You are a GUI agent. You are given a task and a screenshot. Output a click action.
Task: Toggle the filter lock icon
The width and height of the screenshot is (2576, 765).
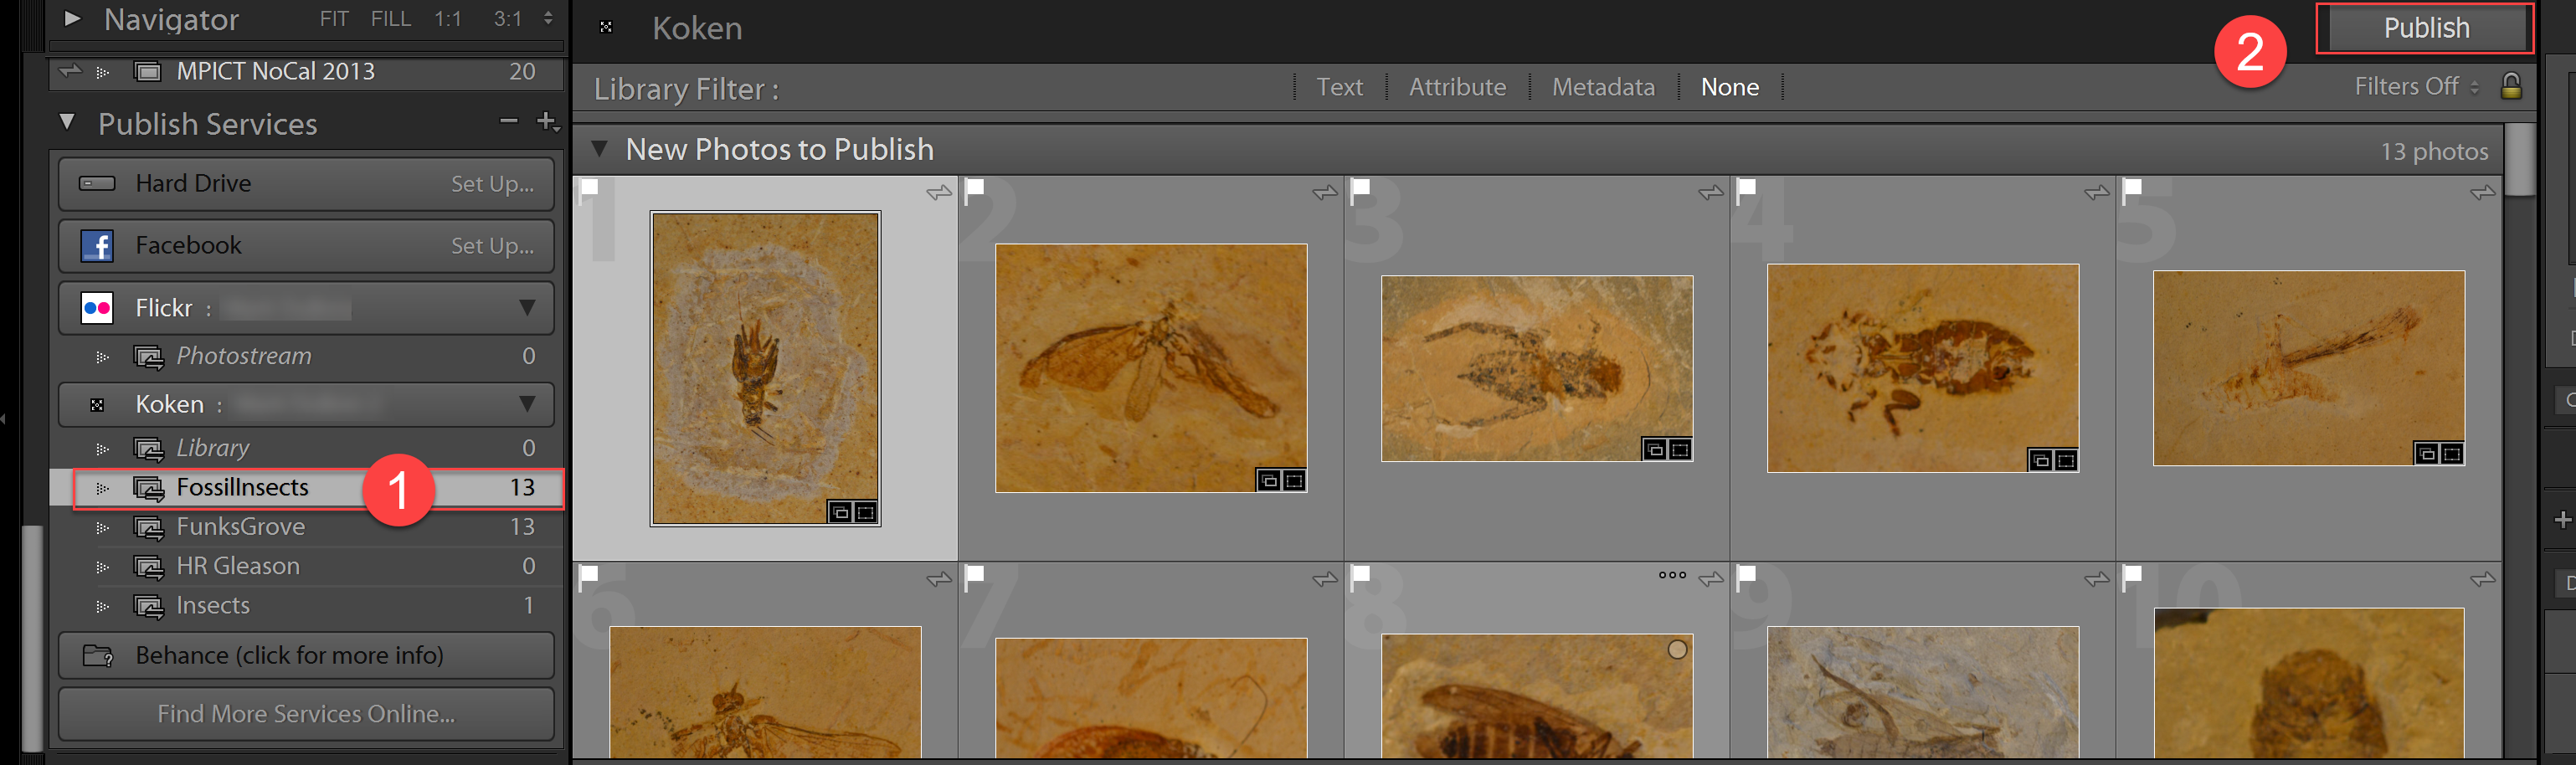2511,86
